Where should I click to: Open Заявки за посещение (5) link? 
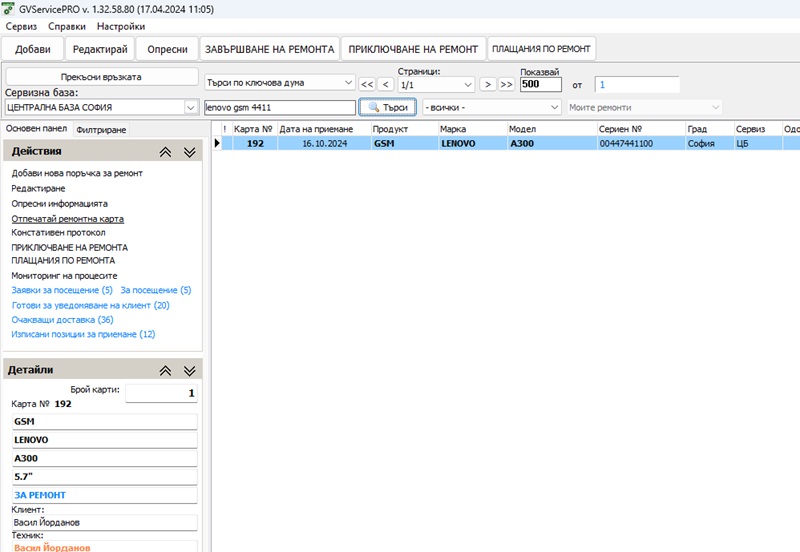tap(62, 290)
